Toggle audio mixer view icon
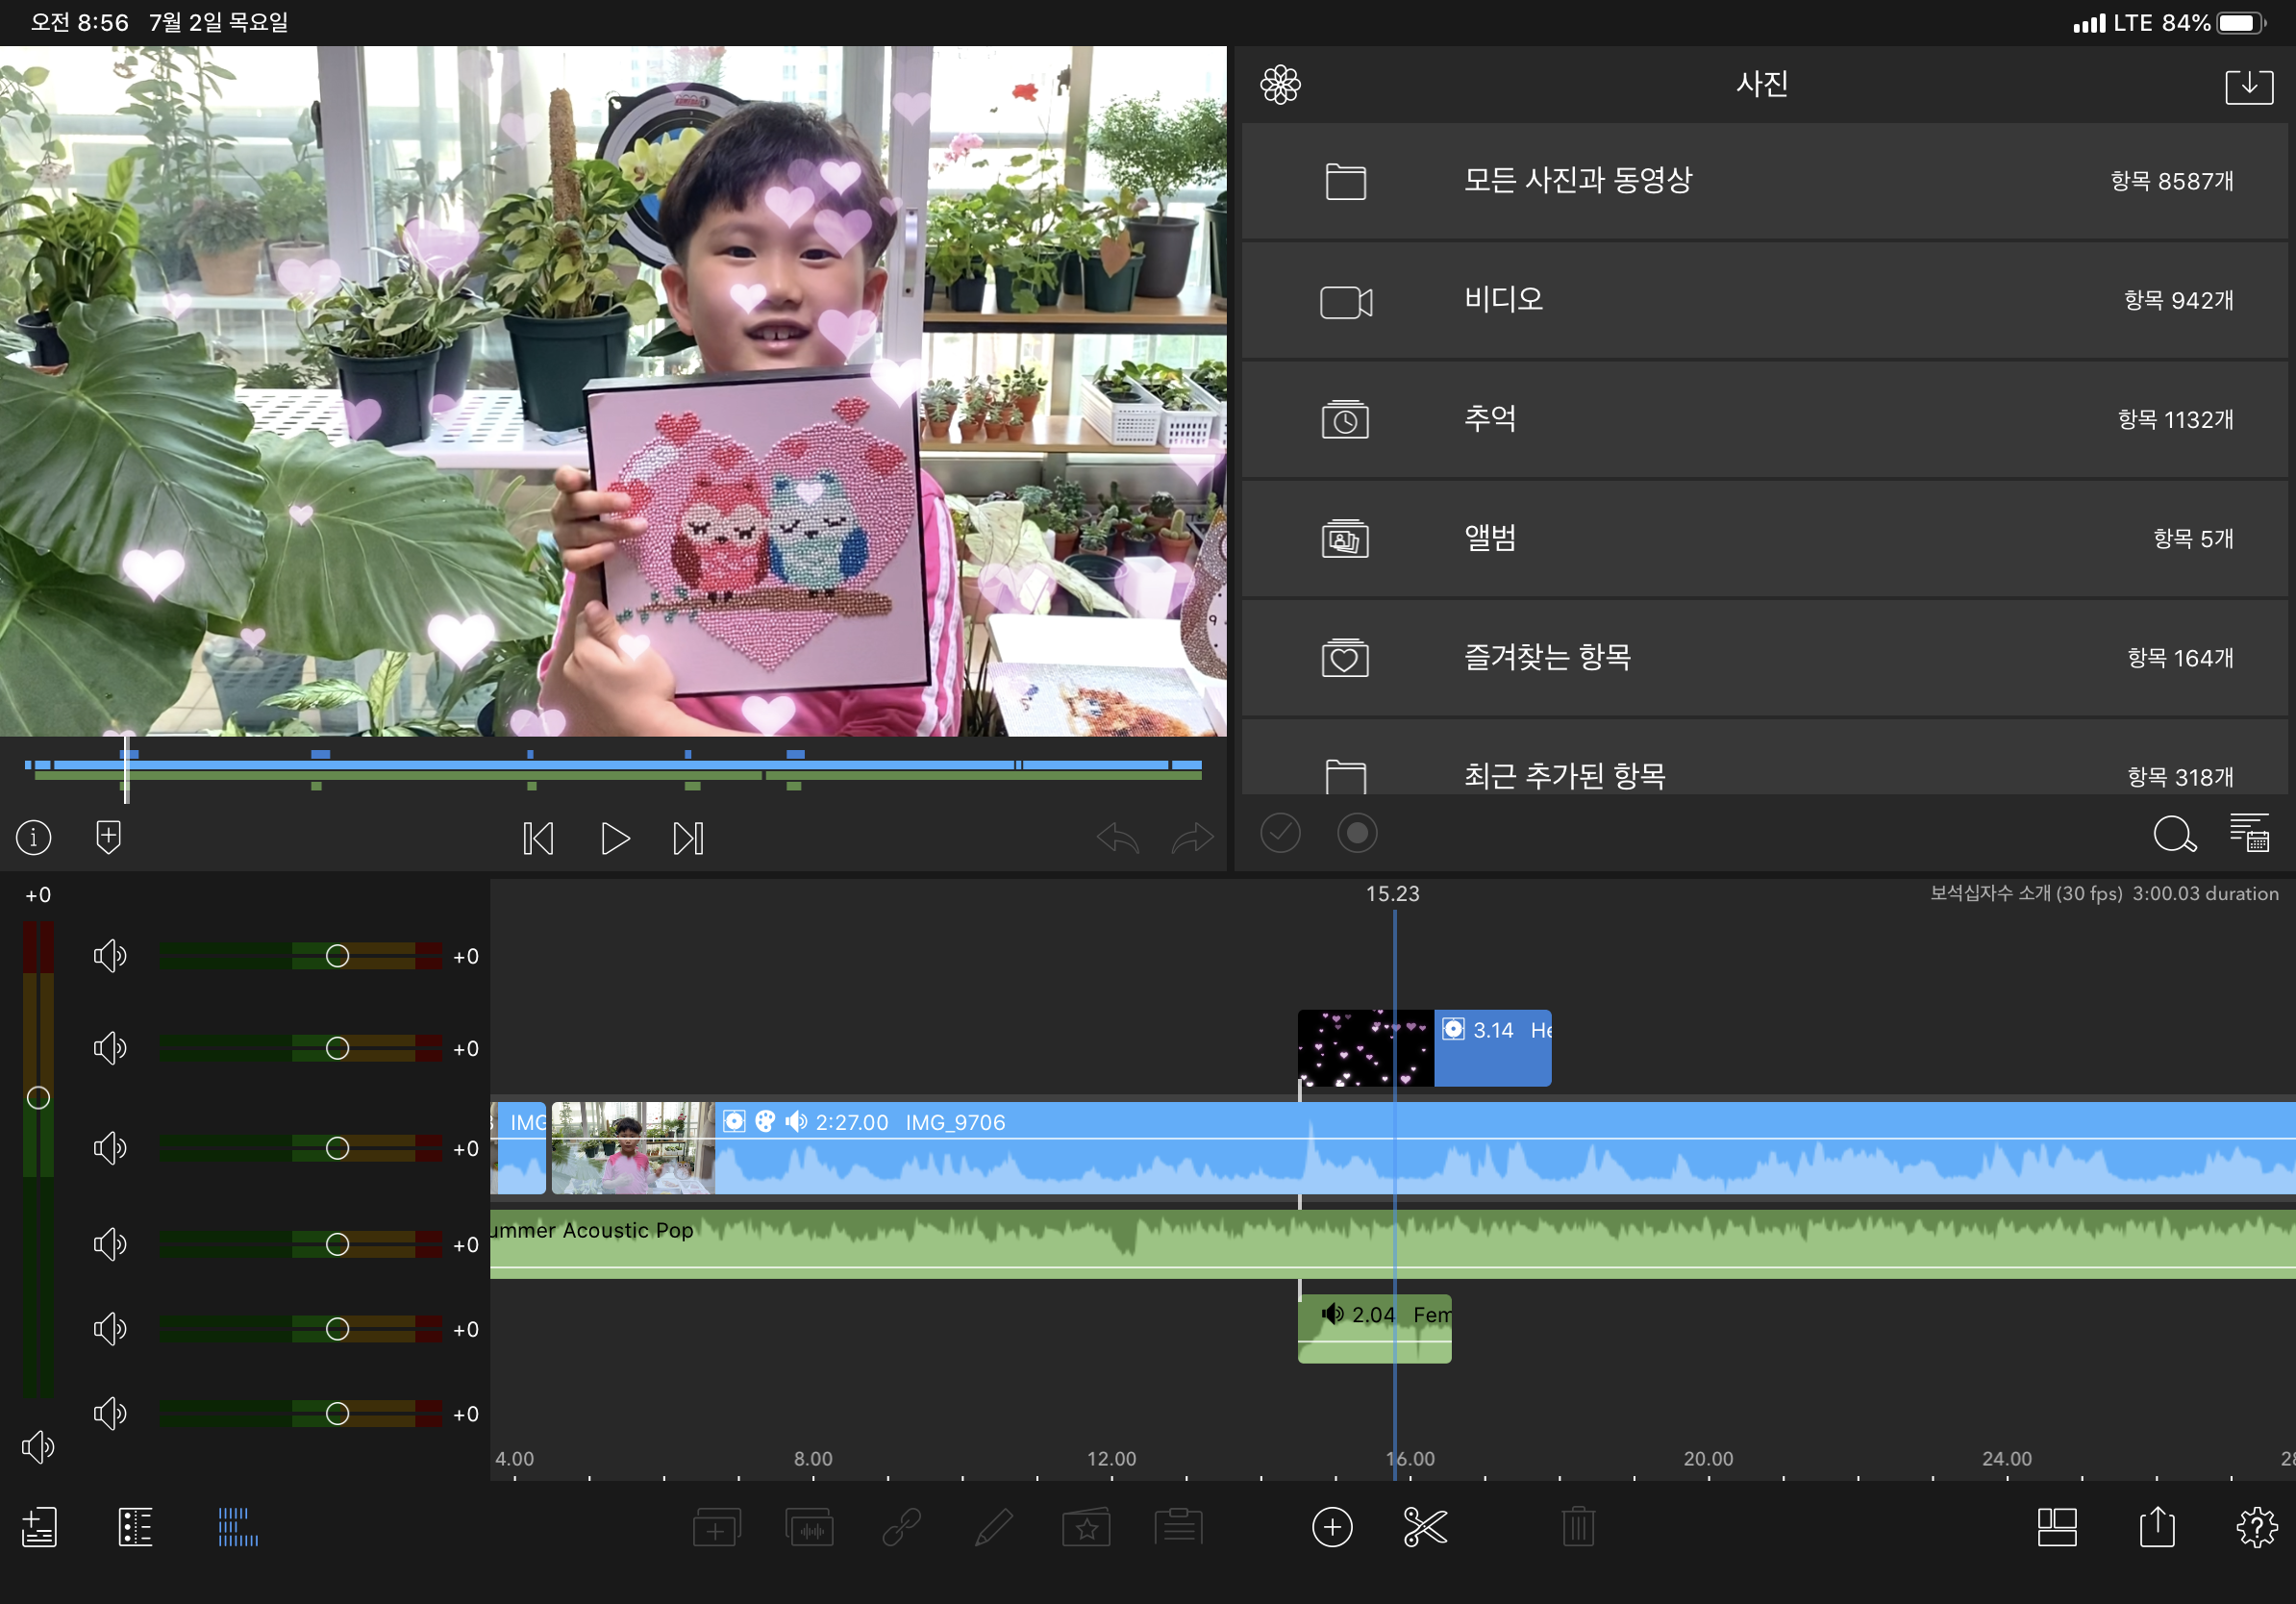This screenshot has height=1604, width=2296. pos(238,1527)
